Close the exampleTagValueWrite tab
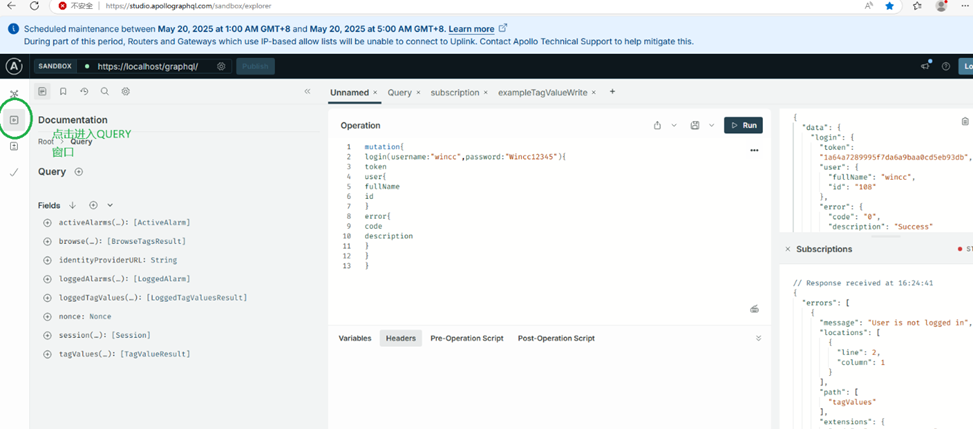This screenshot has height=429, width=973. (x=593, y=92)
